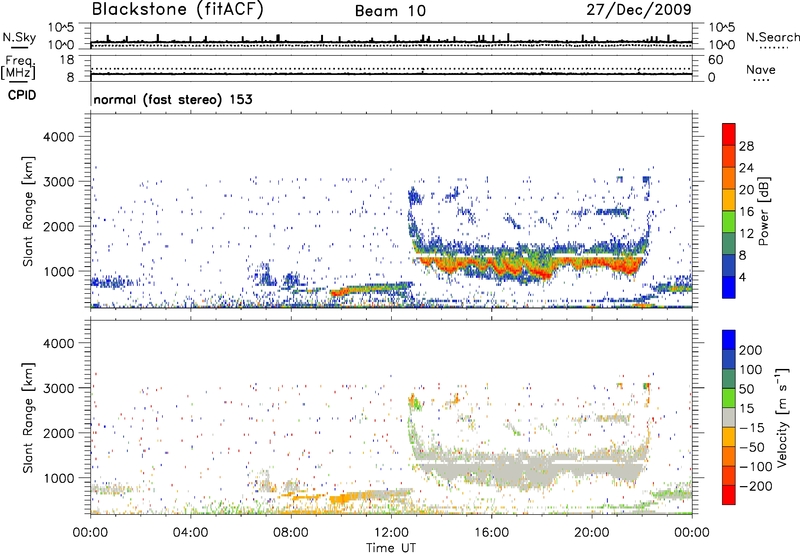Image resolution: width=800 pixels, height=554 pixels.
Task: Pick the red top segment of the power color bar
Action: (x=729, y=134)
